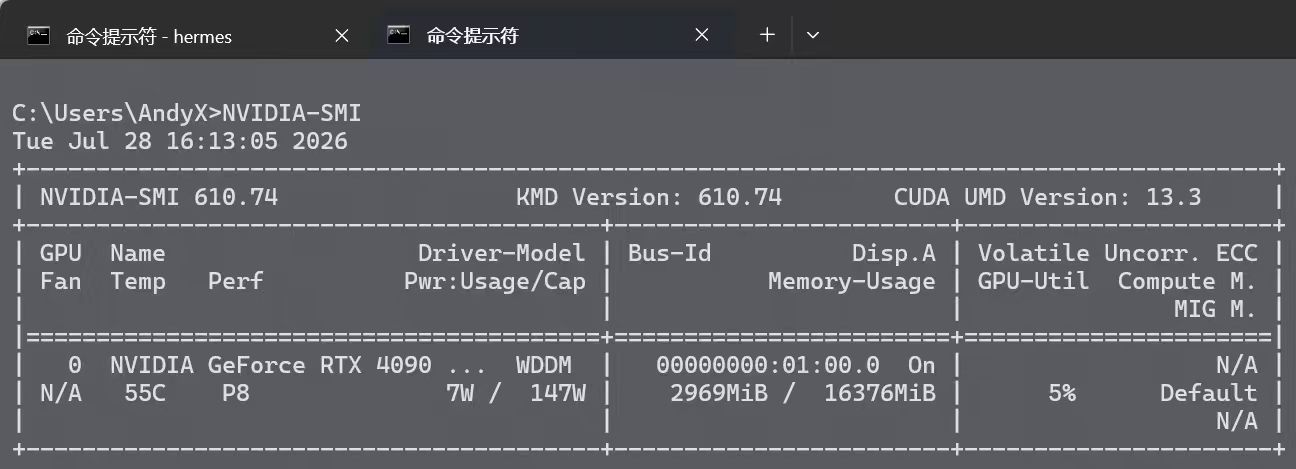This screenshot has height=469, width=1296.
Task: Open the profile dropdown chevron
Action: click(x=813, y=35)
